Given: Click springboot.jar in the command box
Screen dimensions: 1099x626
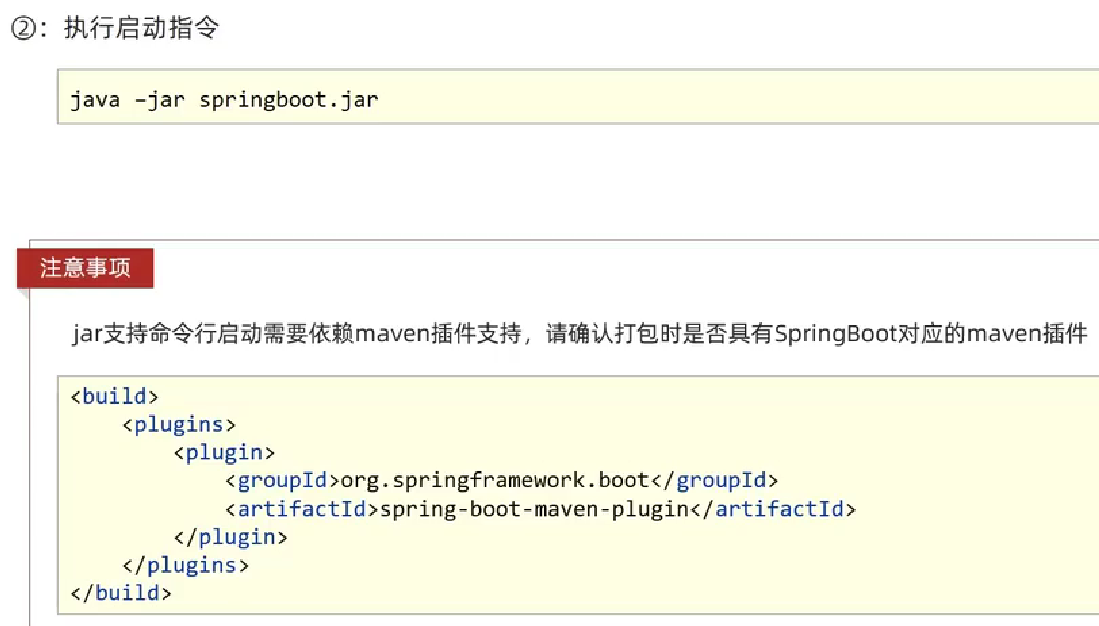Looking at the screenshot, I should coord(288,100).
